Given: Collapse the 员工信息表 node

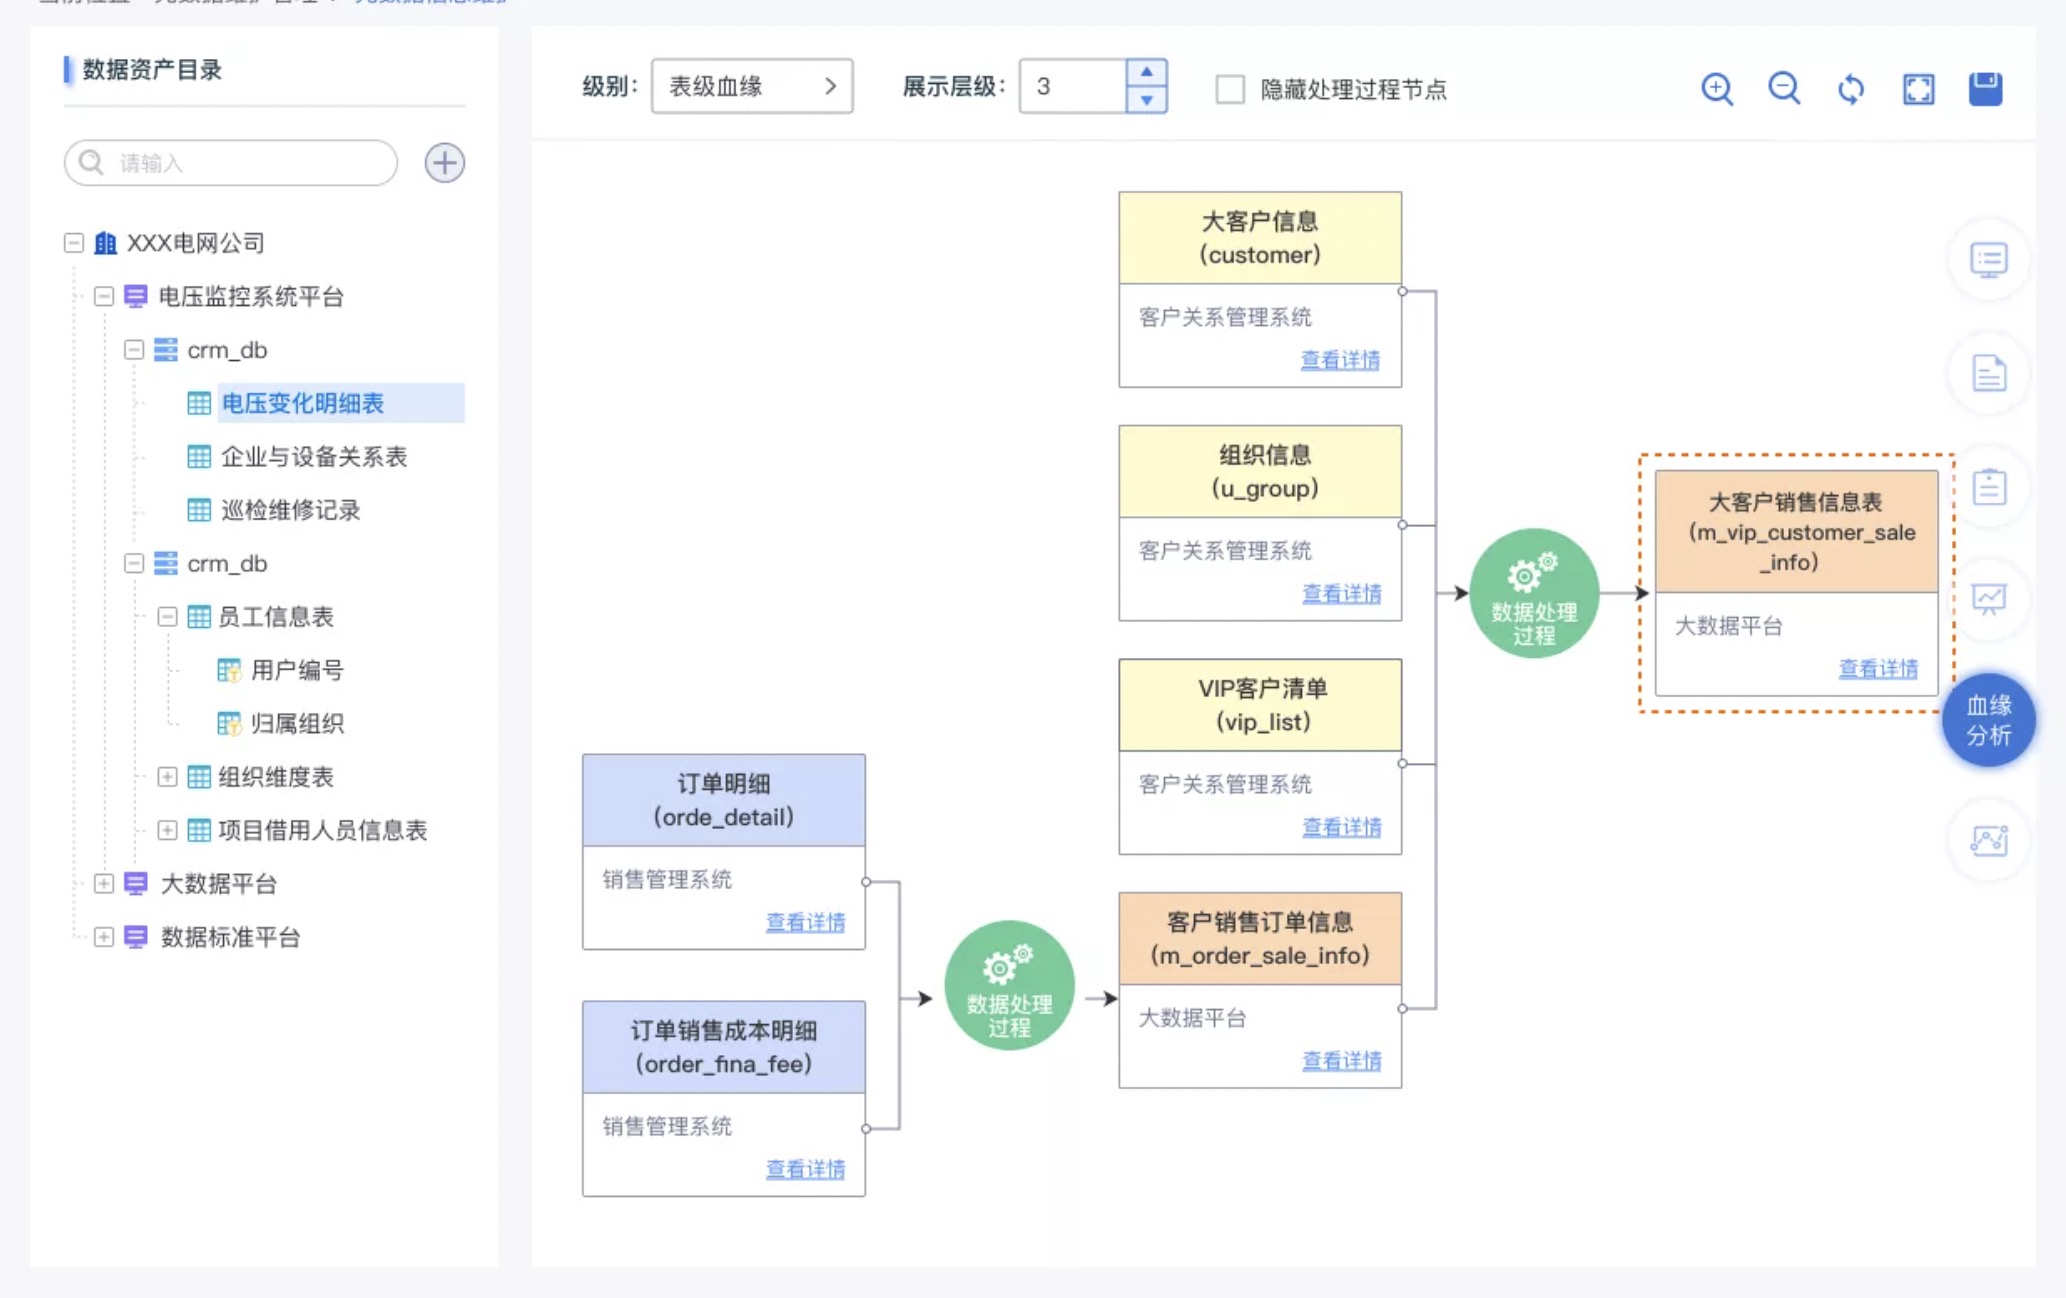Looking at the screenshot, I should [167, 617].
